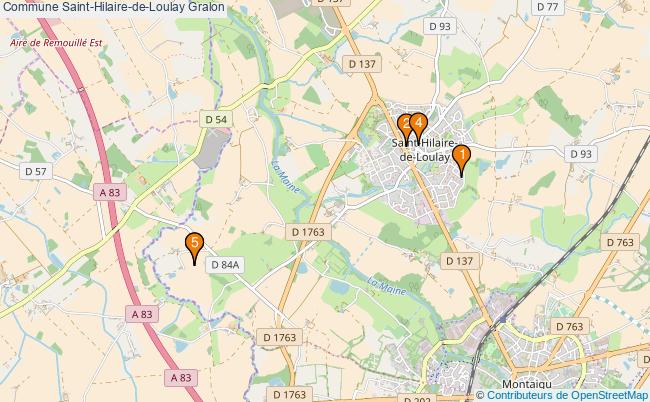Click the D 93 shield at map top
Viewport: 650px width, 402px height.
[x=439, y=27]
